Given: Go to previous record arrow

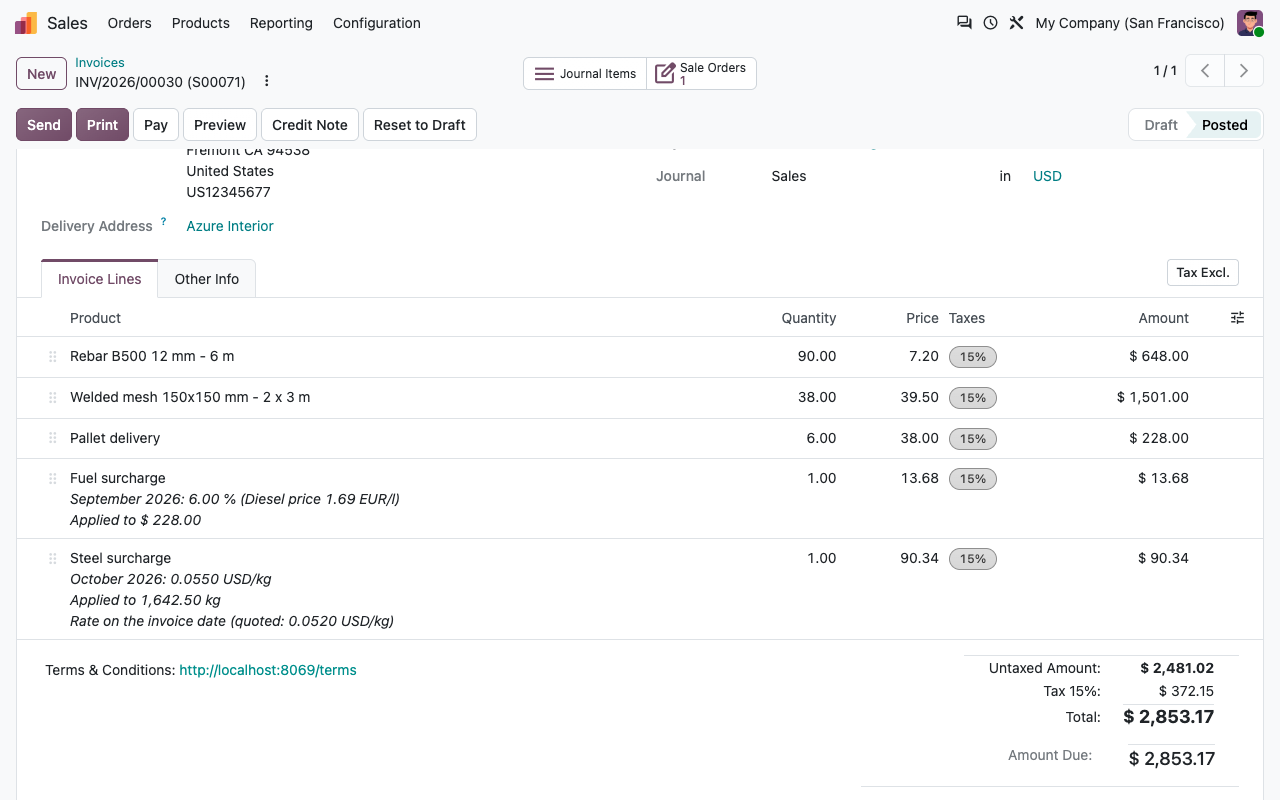Looking at the screenshot, I should click(1206, 71).
